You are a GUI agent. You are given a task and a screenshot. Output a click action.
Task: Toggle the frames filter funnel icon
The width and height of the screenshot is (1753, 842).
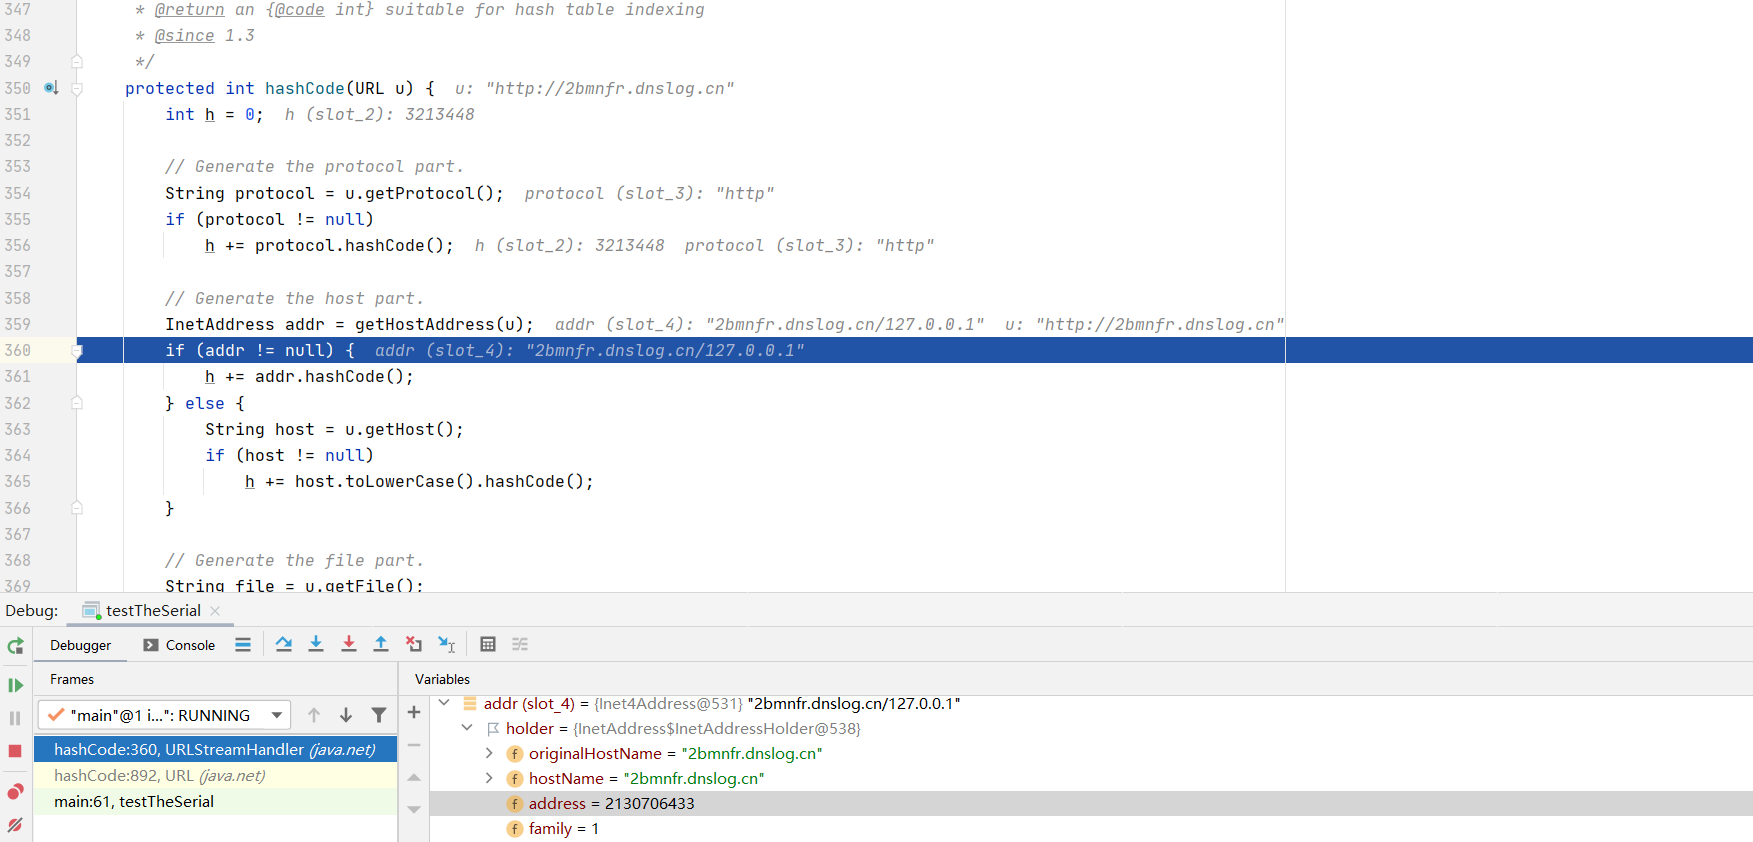379,715
